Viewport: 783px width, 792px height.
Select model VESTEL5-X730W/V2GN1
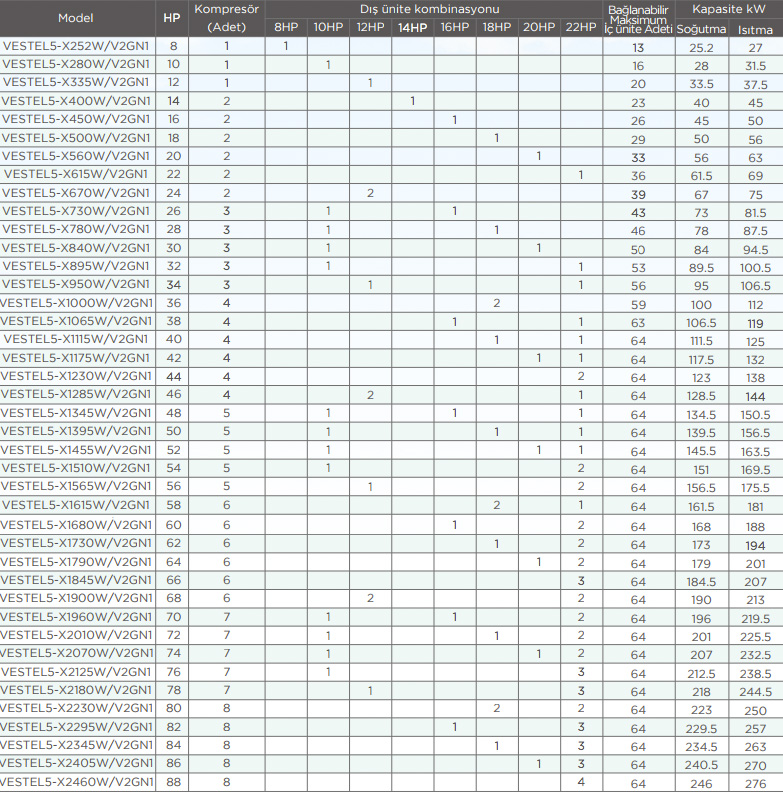point(76,211)
